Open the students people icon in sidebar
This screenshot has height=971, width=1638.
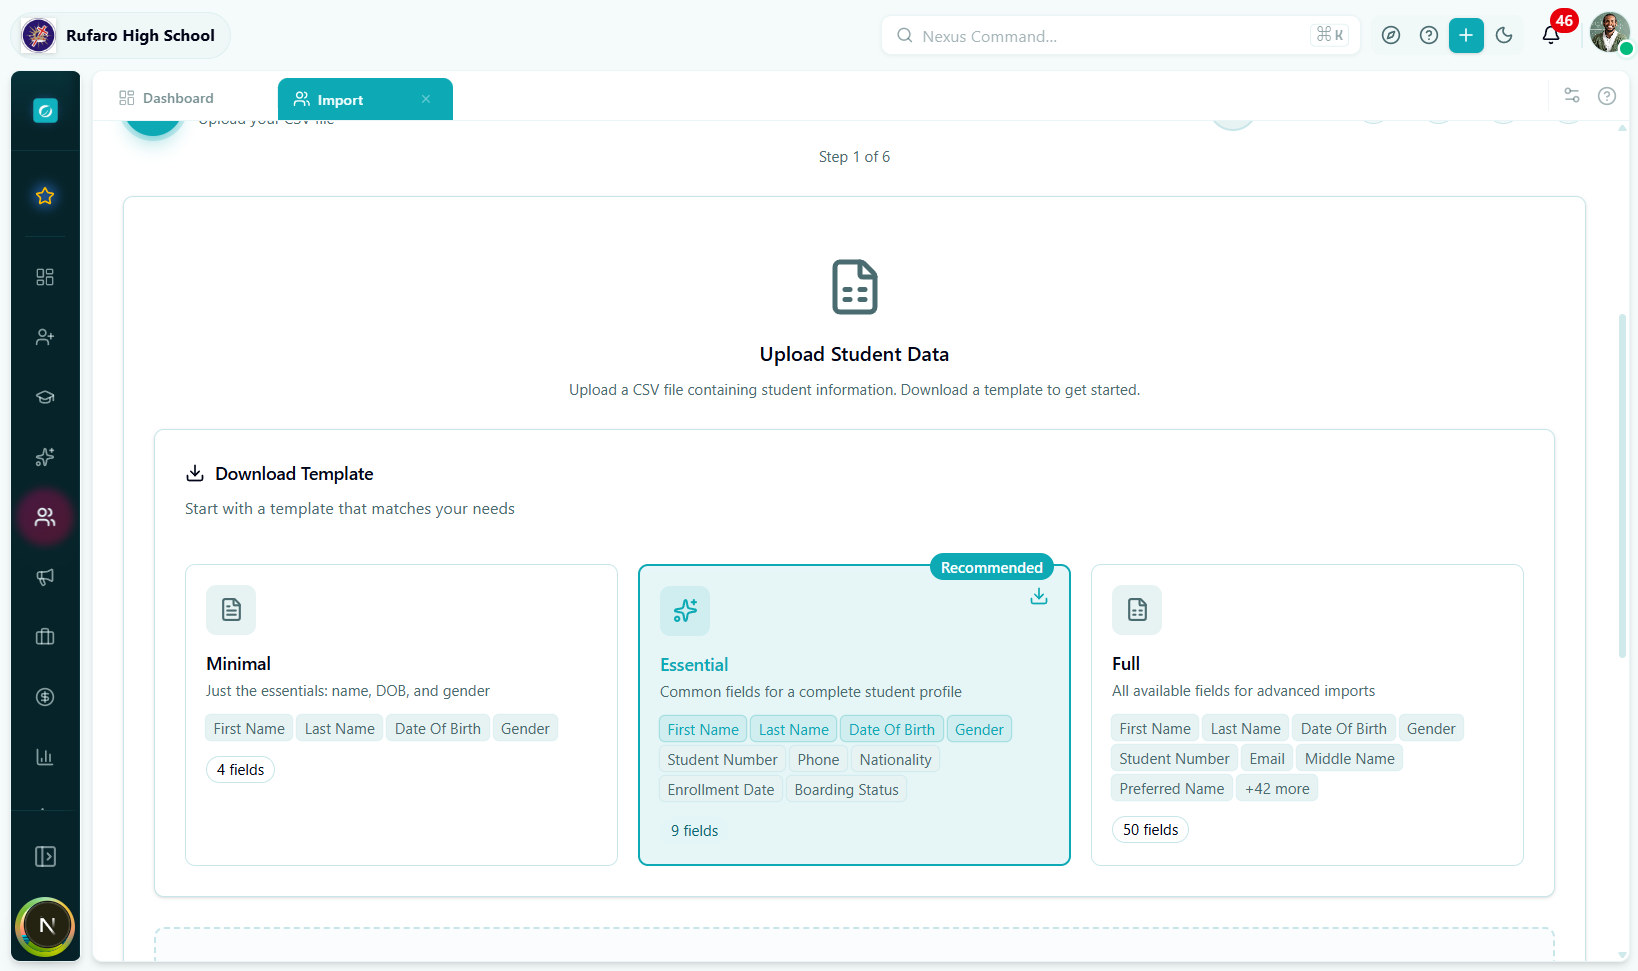point(45,517)
